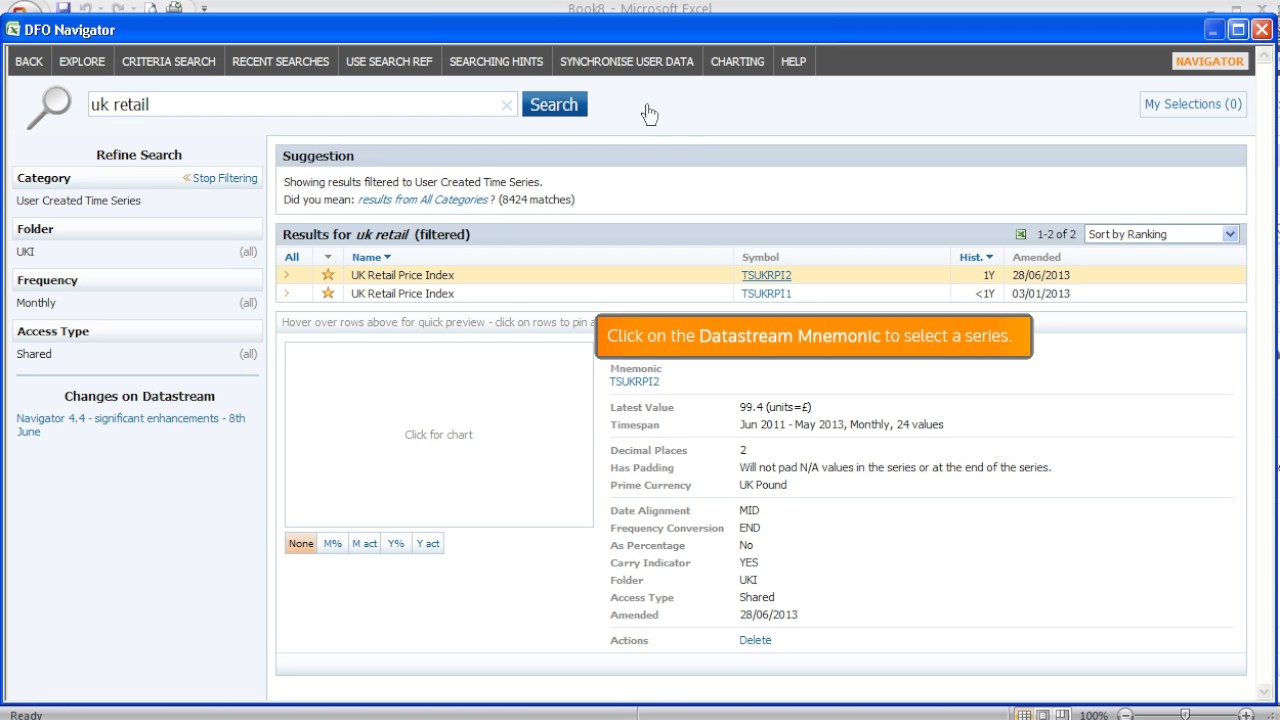Click Stop Filtering link
The image size is (1280, 720).
point(220,178)
